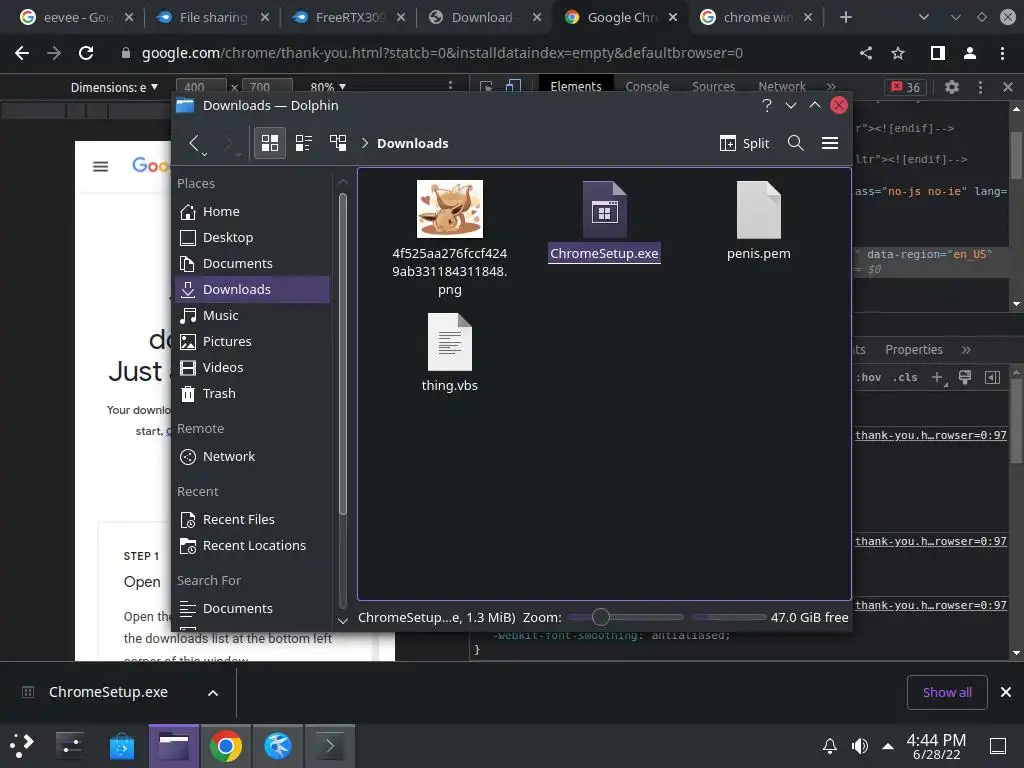Open Properties tab in DevTools
This screenshot has height=768, width=1024.
914,350
